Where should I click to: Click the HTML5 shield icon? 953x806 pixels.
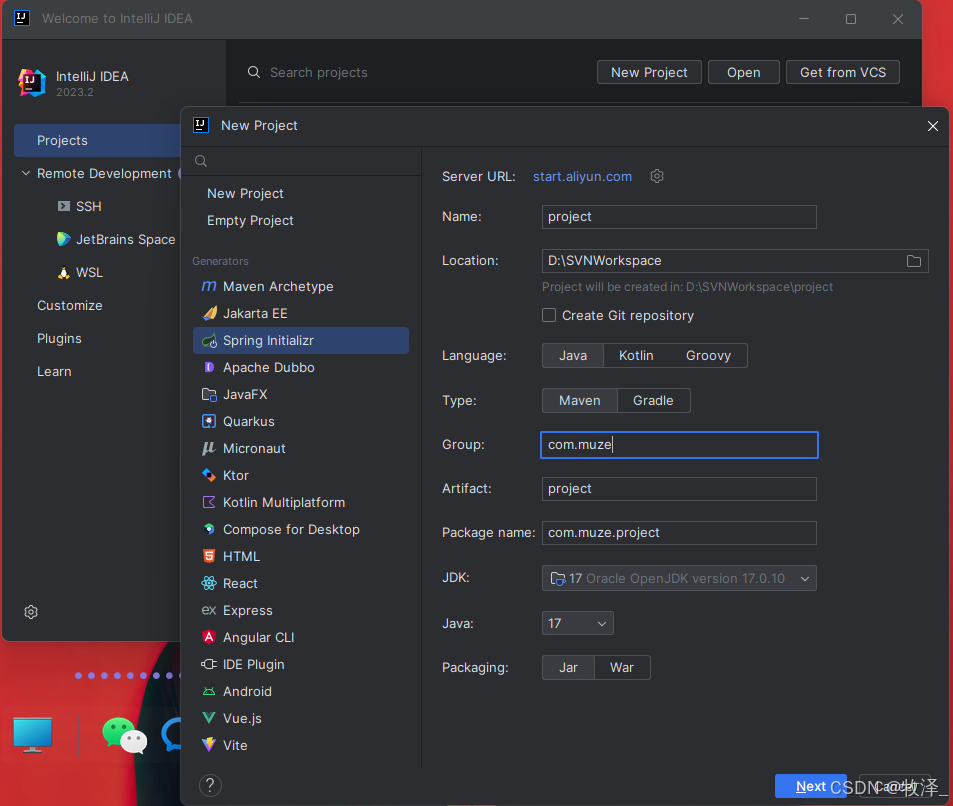209,556
